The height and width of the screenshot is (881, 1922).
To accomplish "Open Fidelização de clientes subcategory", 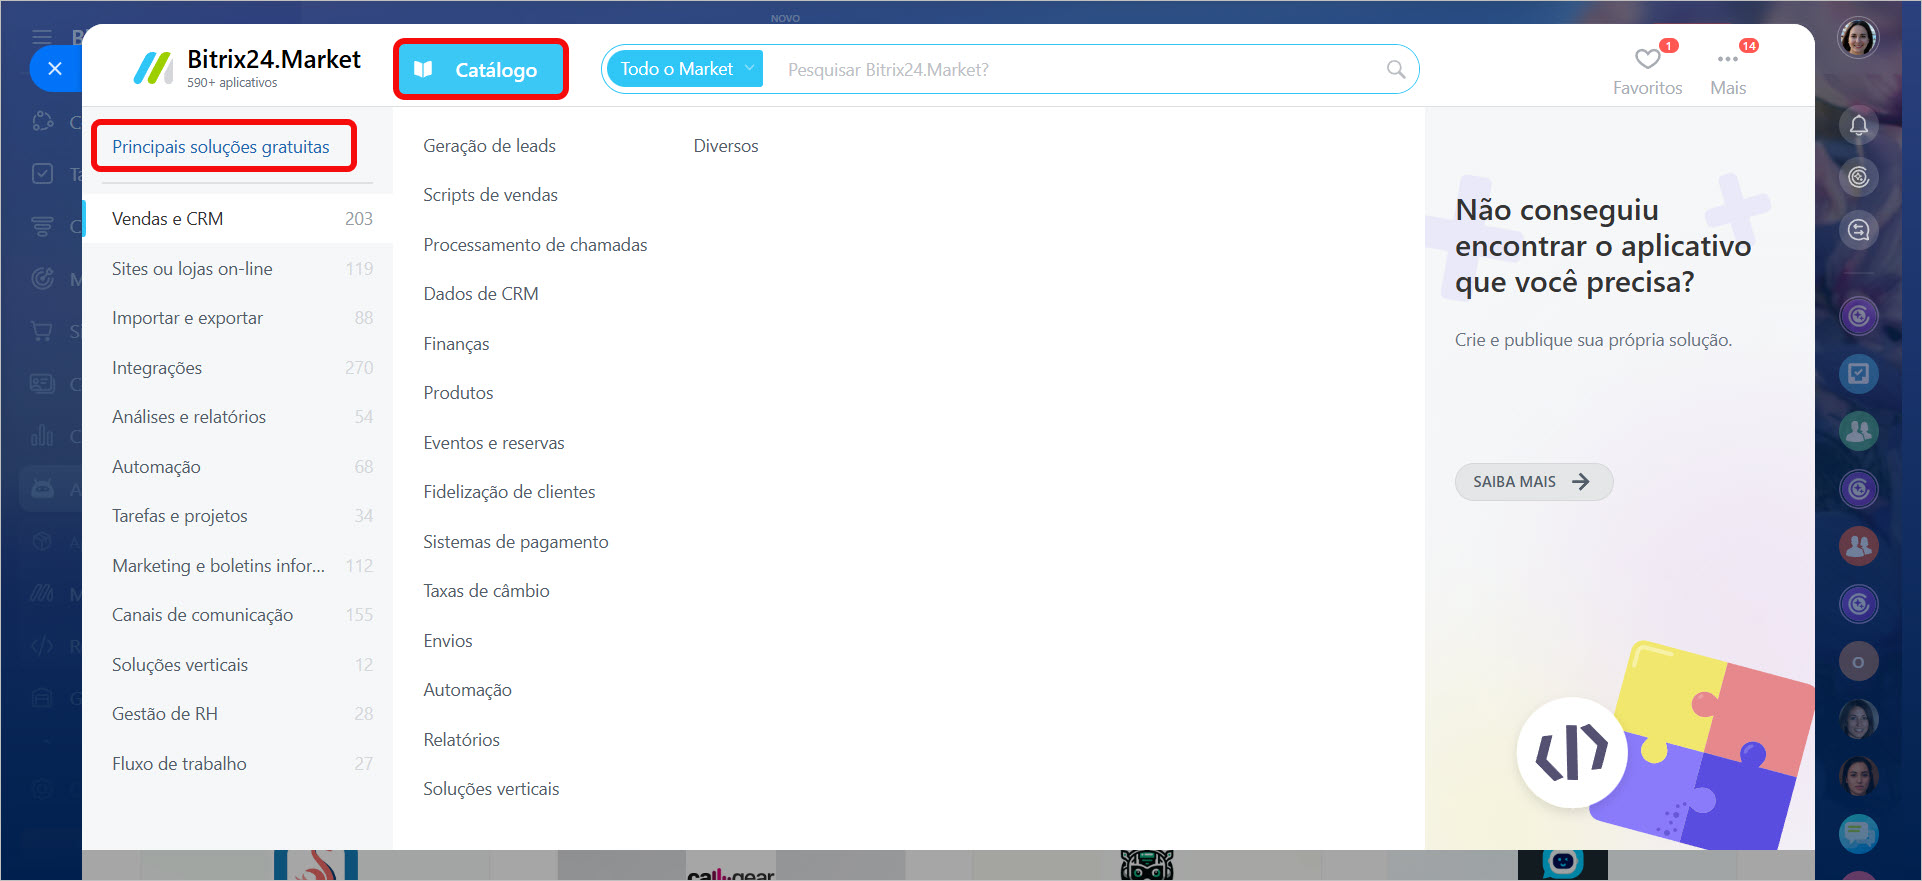I will click(509, 492).
